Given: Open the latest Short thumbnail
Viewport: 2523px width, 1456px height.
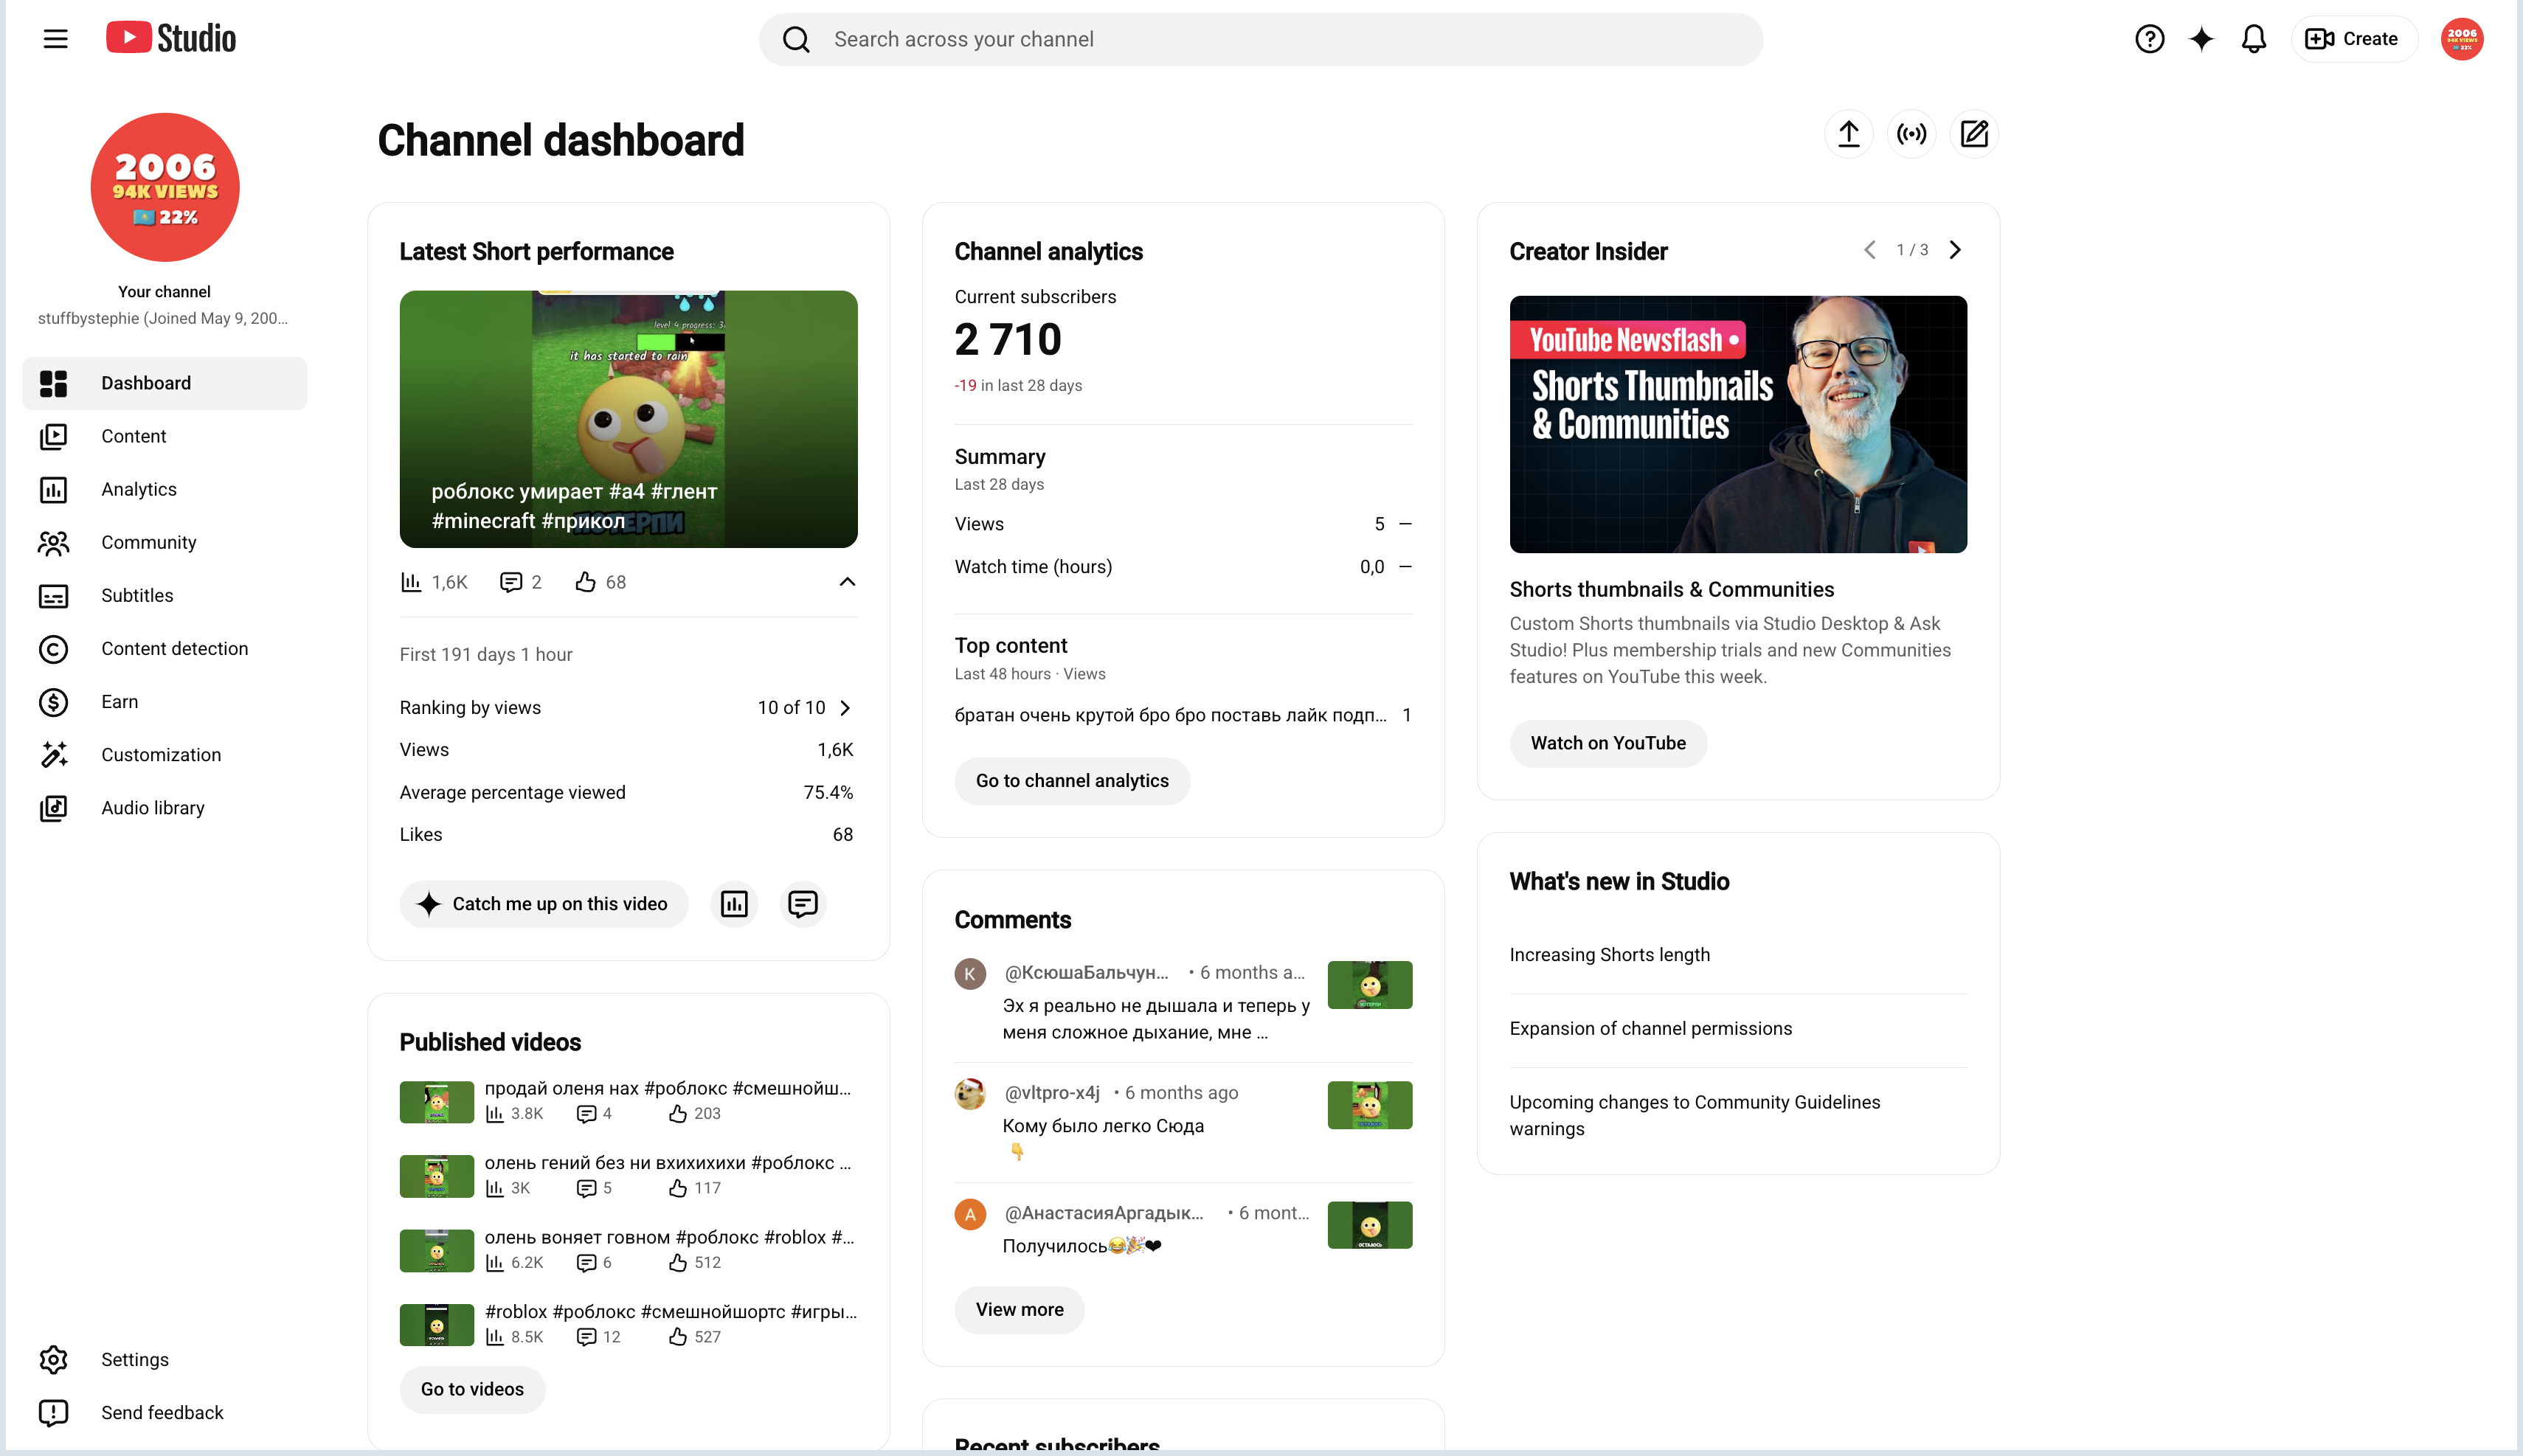Looking at the screenshot, I should coord(628,419).
